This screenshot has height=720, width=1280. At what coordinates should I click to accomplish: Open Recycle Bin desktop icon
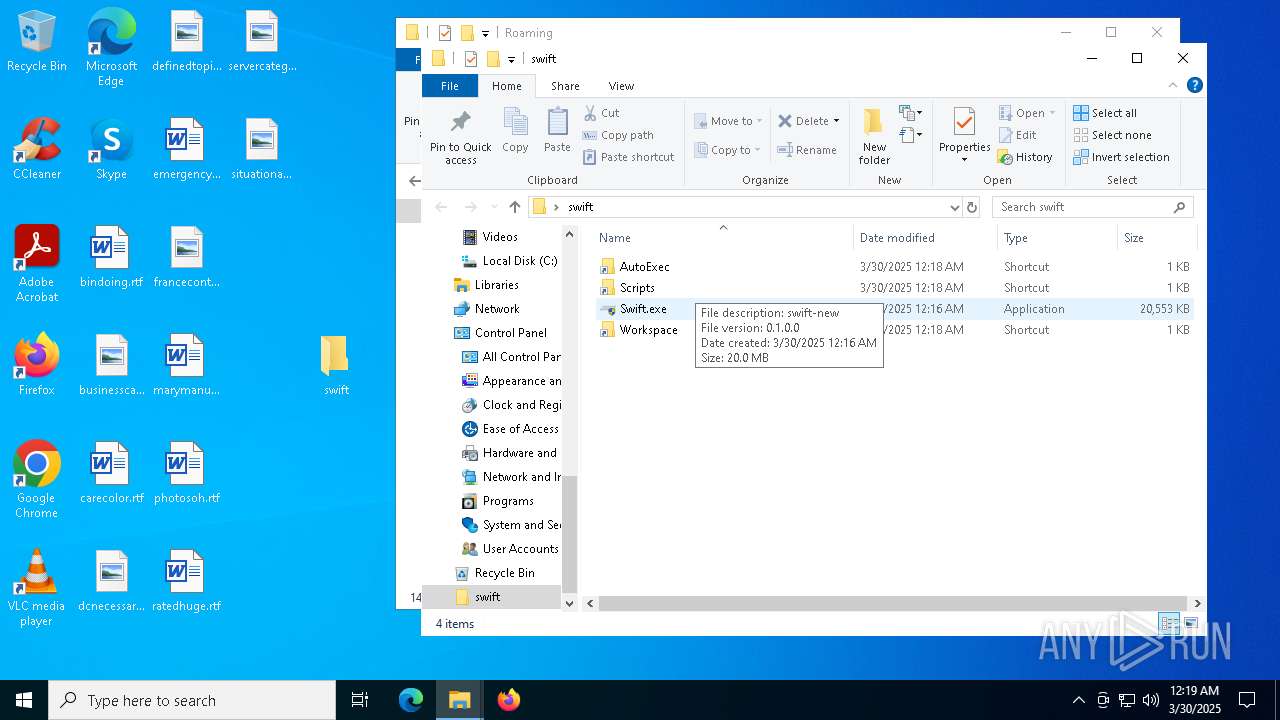pos(37,41)
